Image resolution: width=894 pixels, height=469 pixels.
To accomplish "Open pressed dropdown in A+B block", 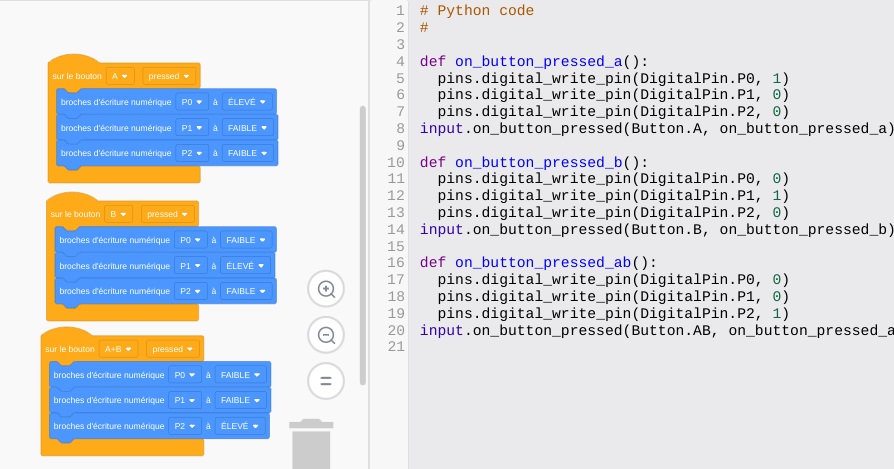I will (x=172, y=349).
